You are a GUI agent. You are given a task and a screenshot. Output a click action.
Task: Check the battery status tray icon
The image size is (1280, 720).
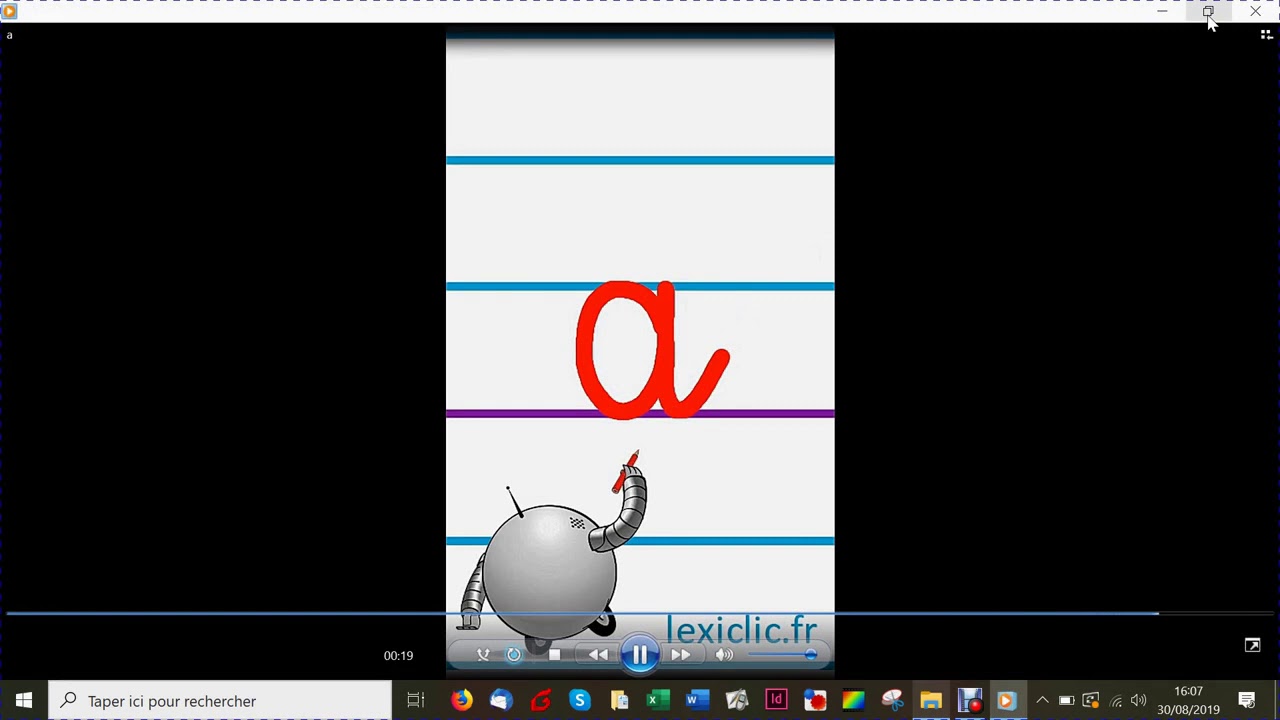1066,701
